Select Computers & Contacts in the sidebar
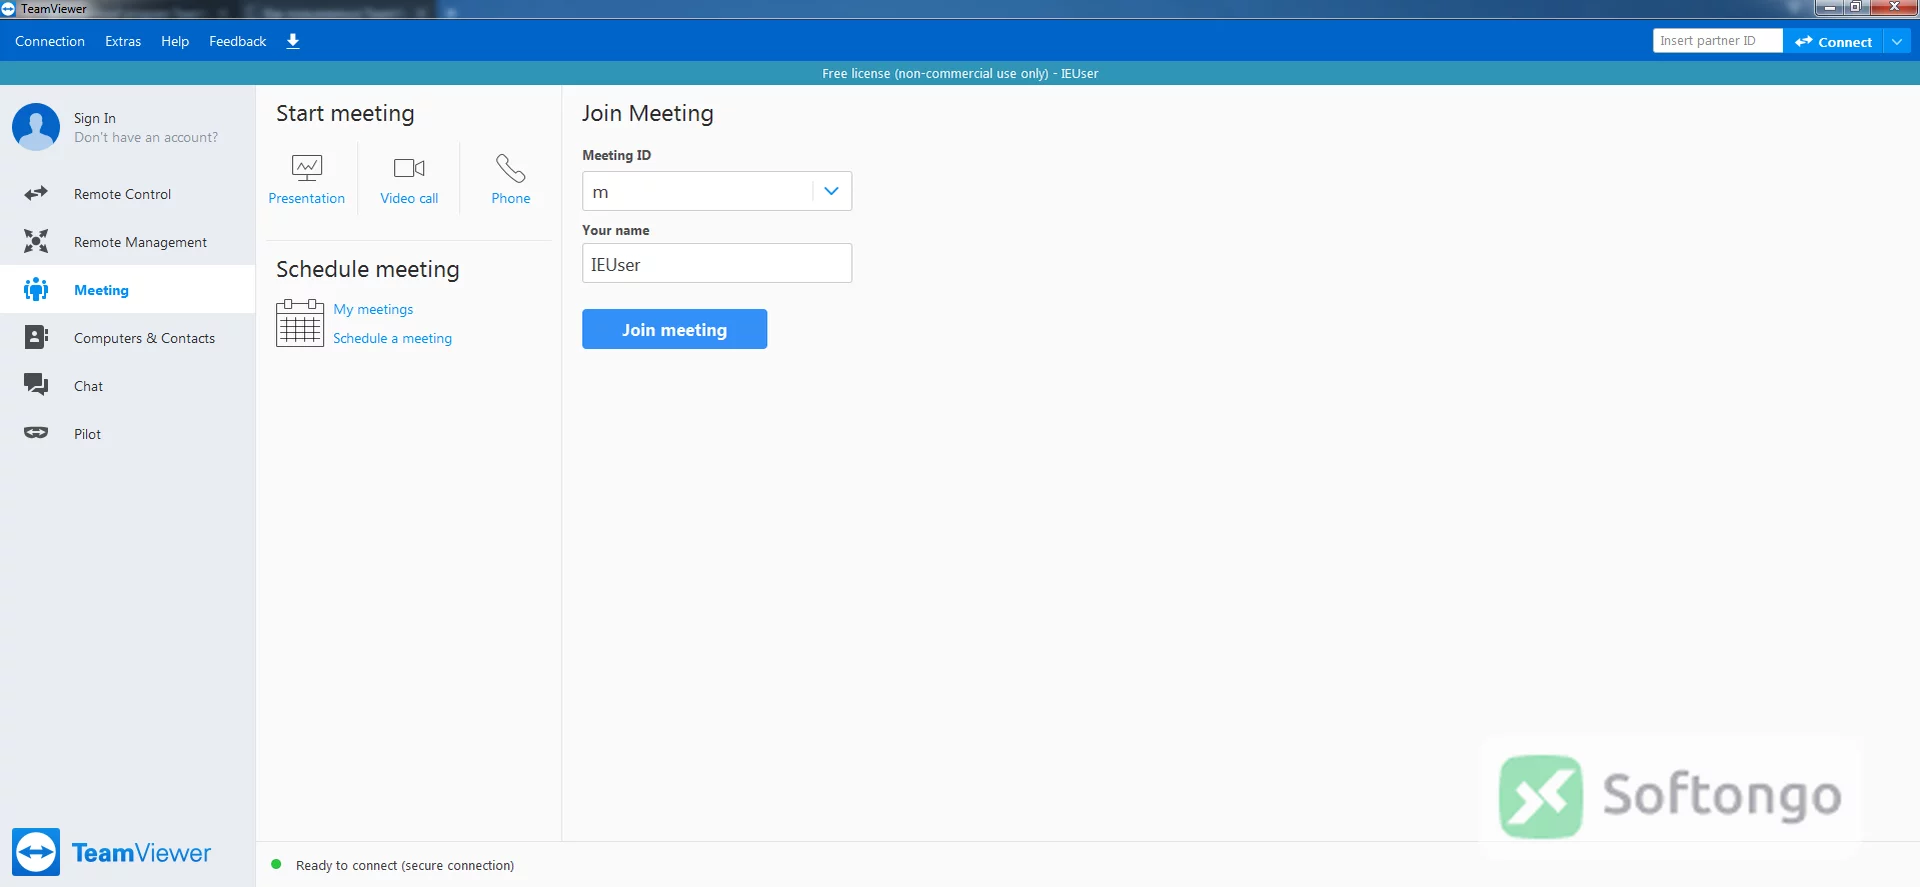 [128, 337]
